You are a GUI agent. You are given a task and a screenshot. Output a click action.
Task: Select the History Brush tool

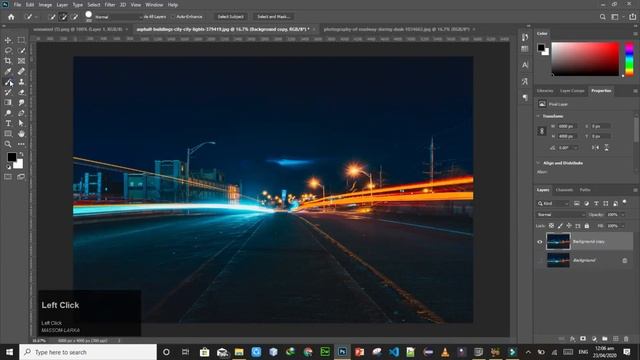(8, 92)
